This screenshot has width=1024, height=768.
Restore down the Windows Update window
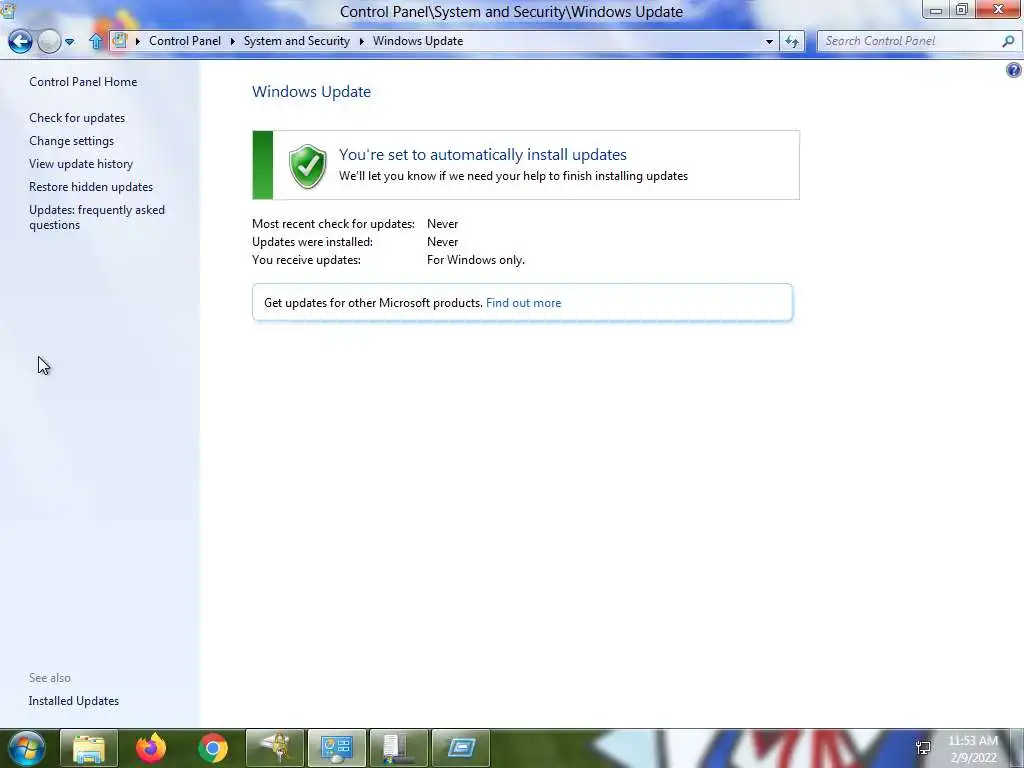(x=961, y=10)
